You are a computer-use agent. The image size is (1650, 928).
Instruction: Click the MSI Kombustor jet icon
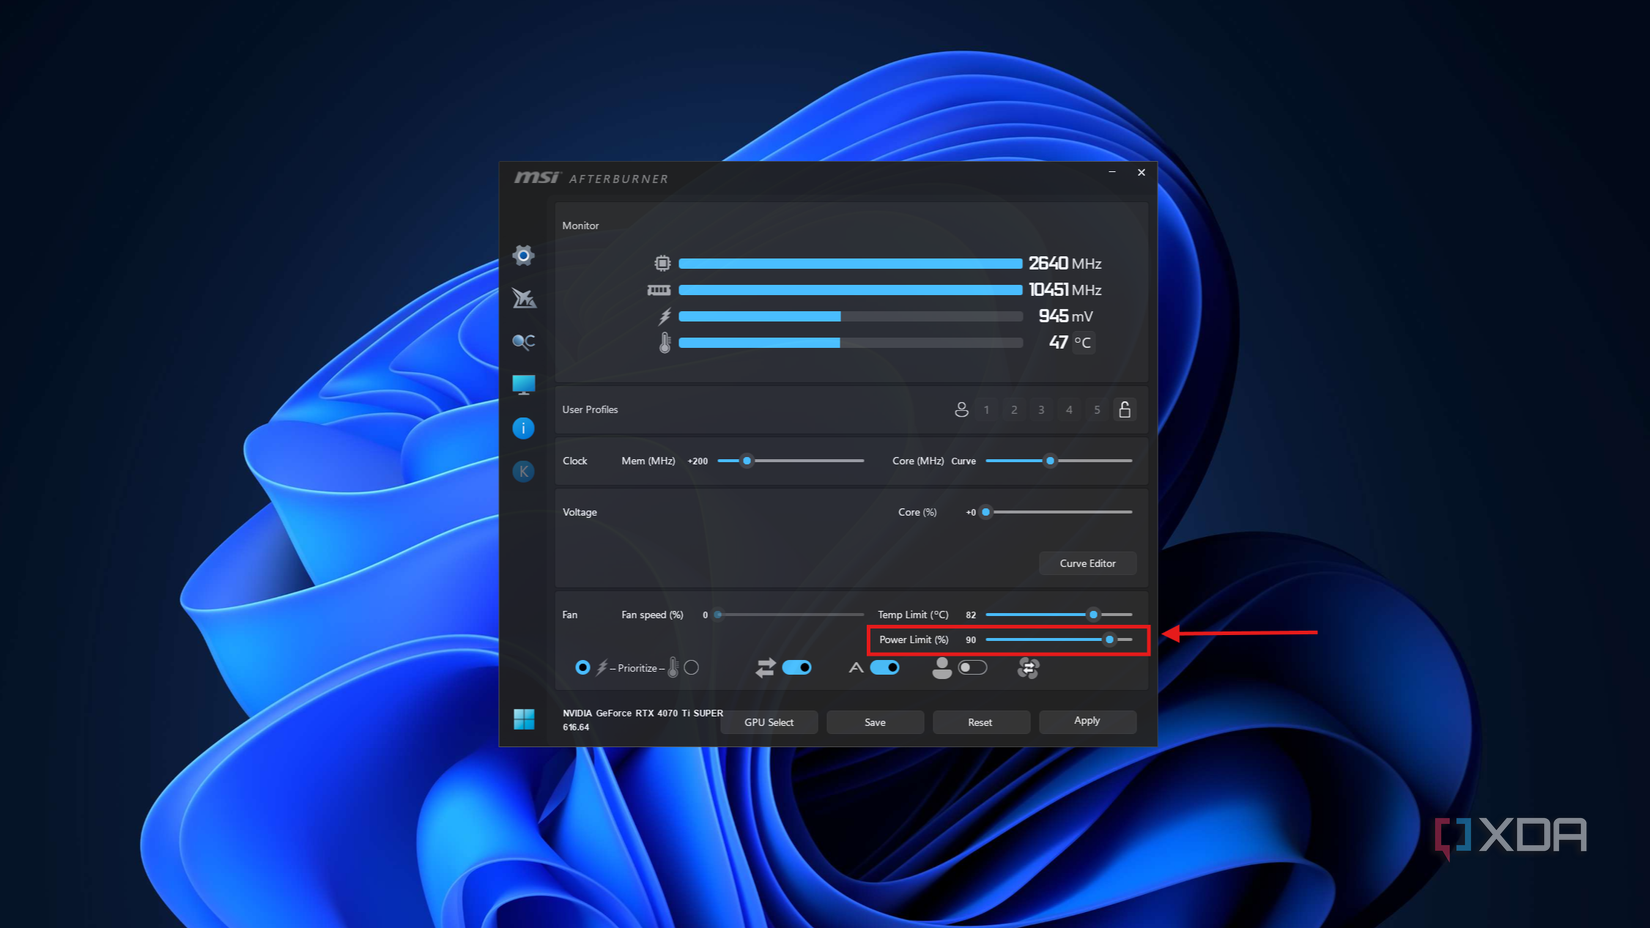524,298
